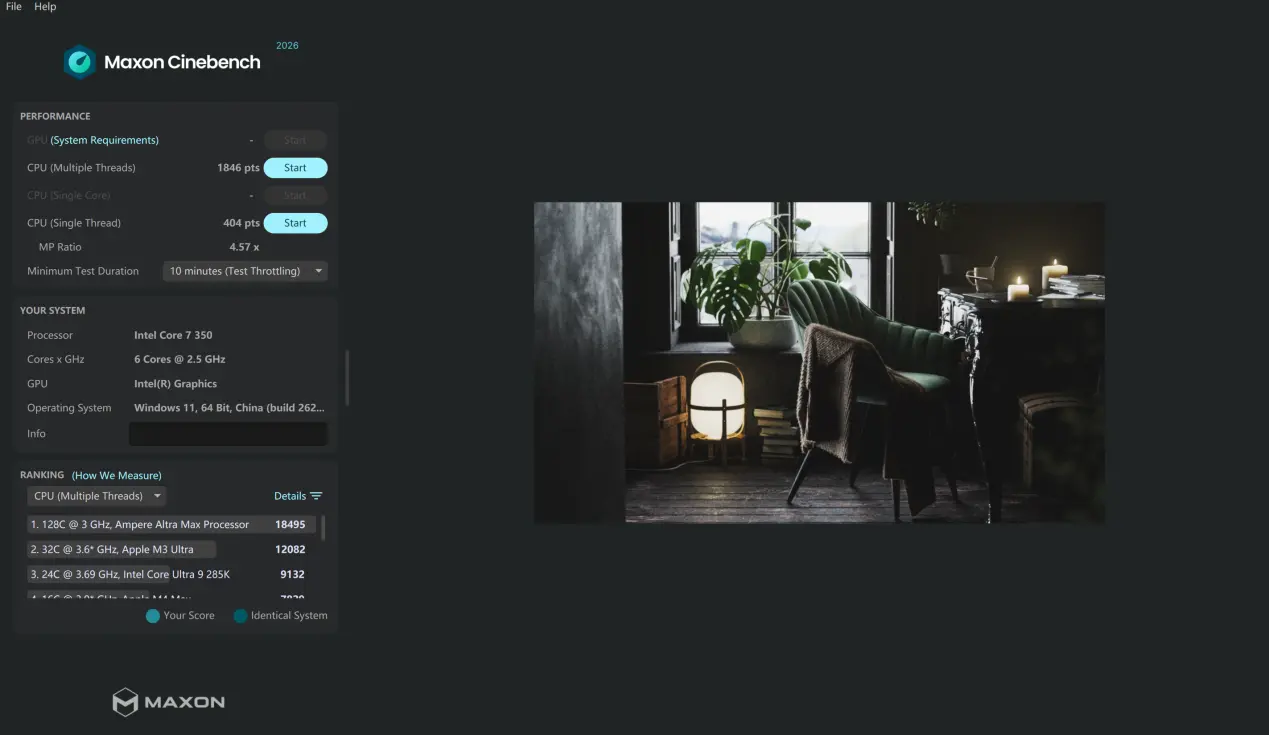This screenshot has height=735, width=1269.
Task: Click the ranking list scrollbar
Action: [x=323, y=528]
